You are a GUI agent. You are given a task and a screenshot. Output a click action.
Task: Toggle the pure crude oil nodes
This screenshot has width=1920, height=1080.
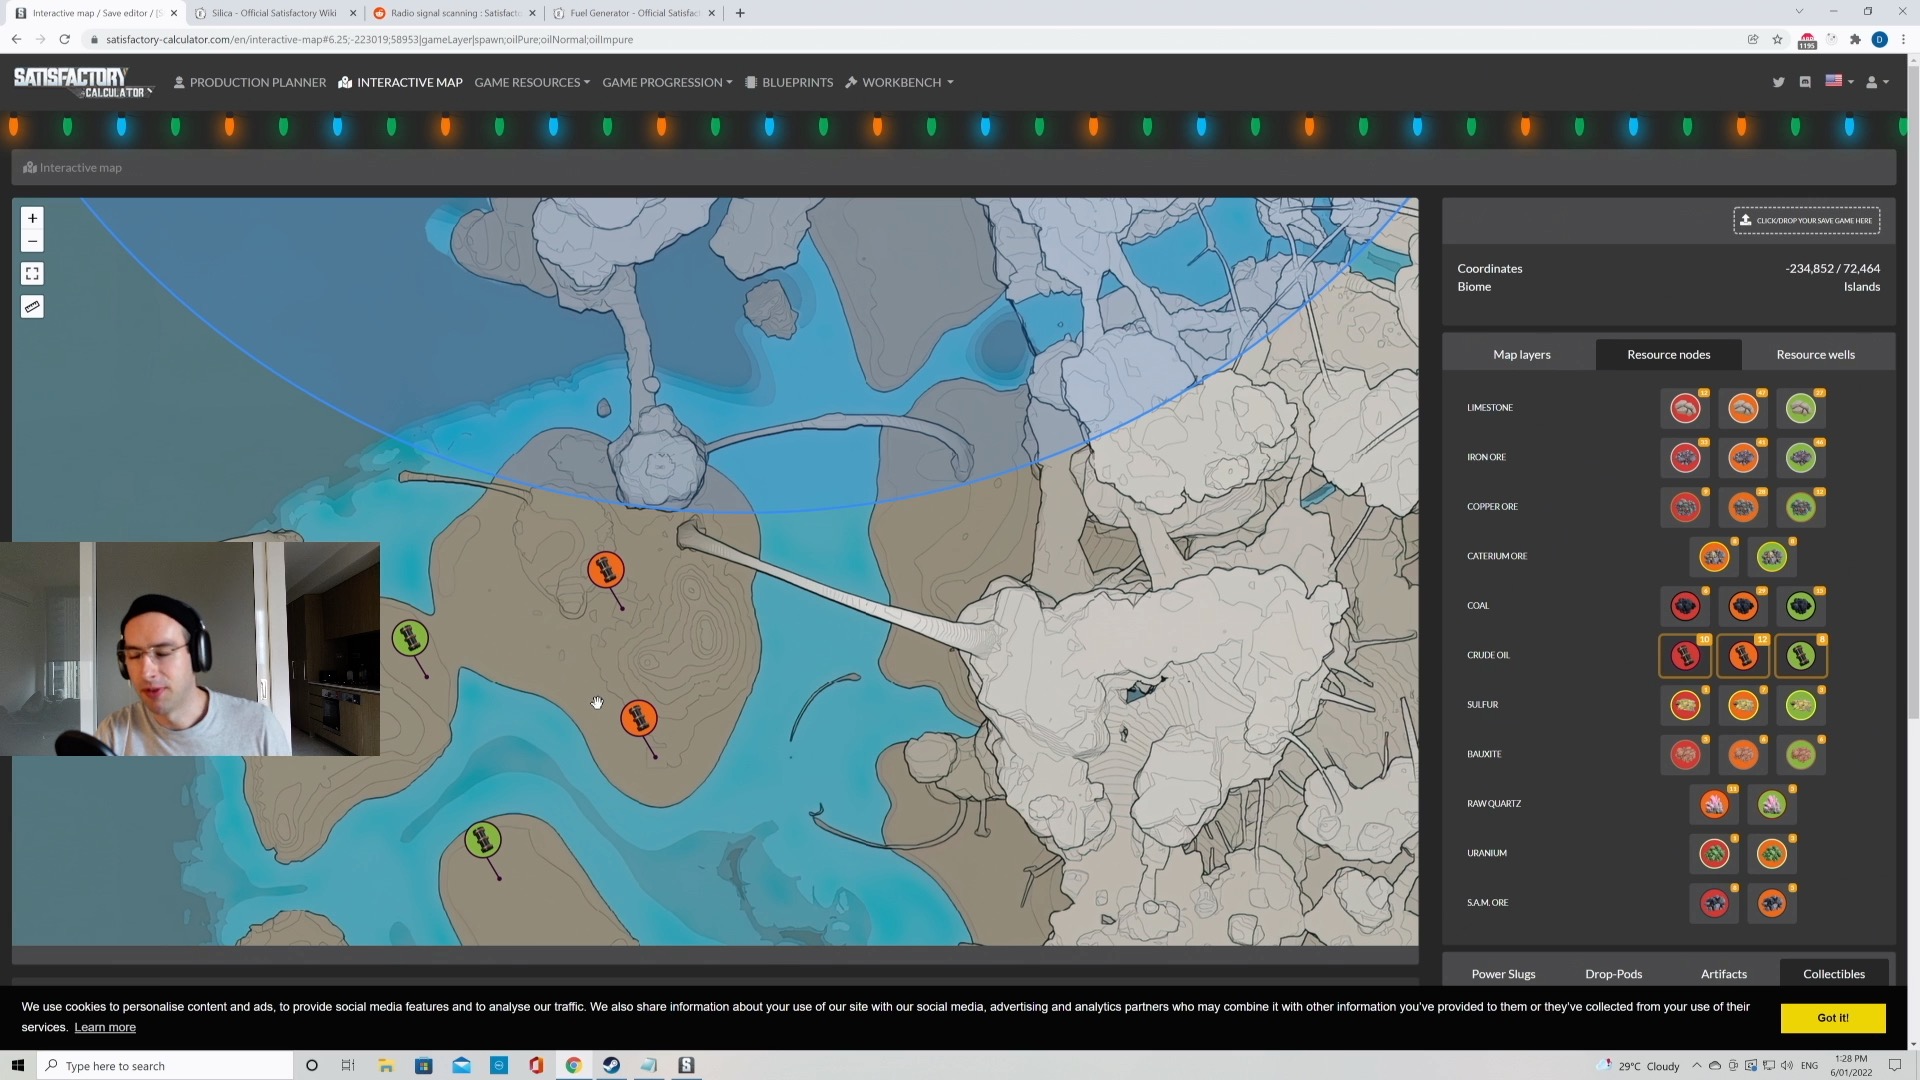(x=1801, y=656)
